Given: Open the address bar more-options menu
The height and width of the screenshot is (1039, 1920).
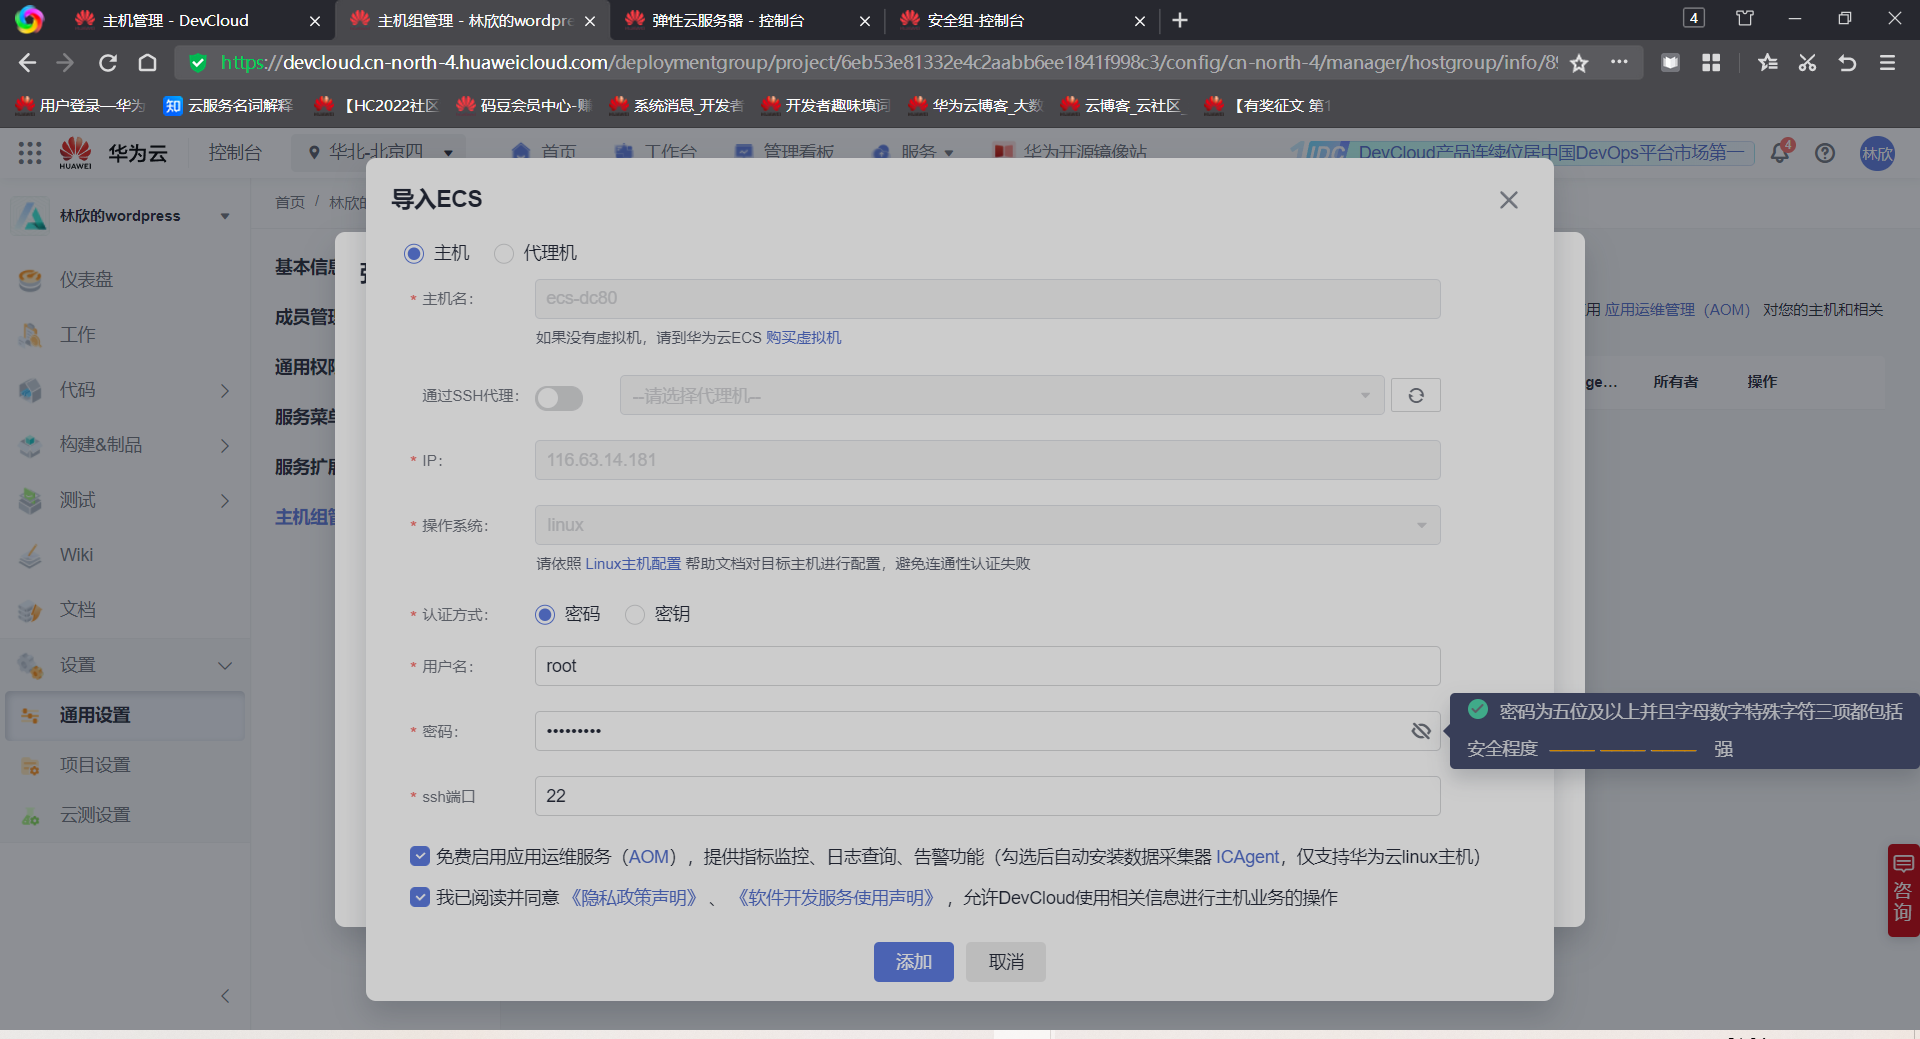Looking at the screenshot, I should (x=1619, y=62).
